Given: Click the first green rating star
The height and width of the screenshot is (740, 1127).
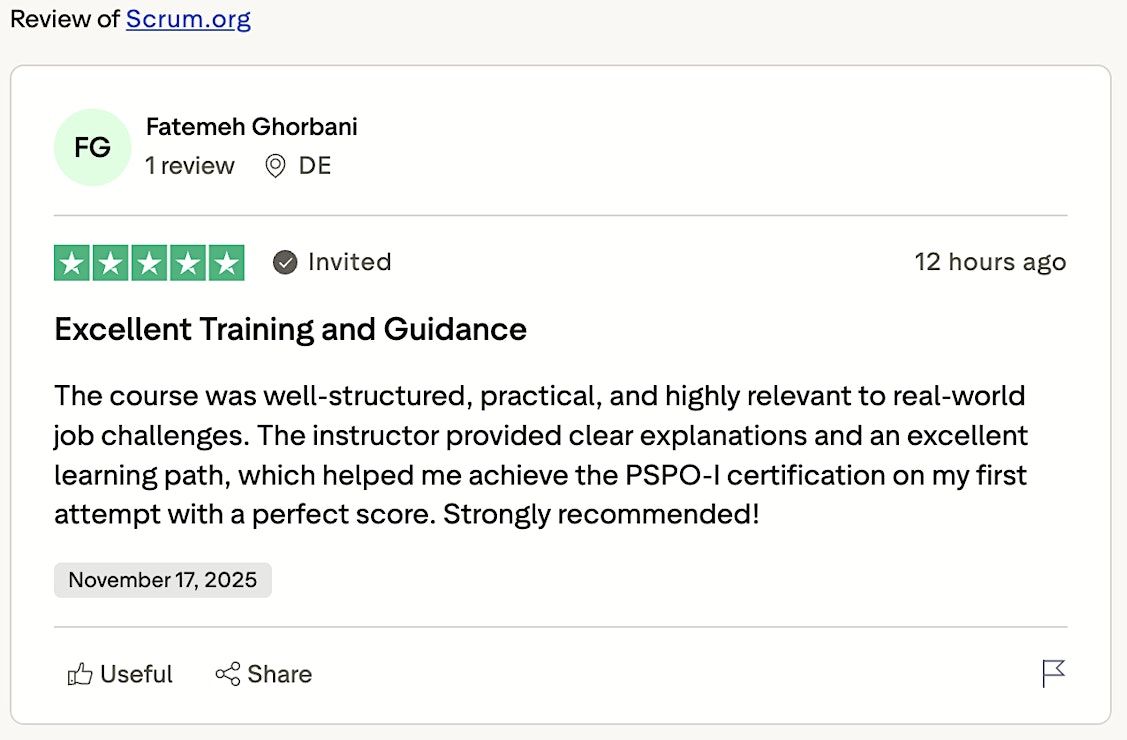Looking at the screenshot, I should 72,263.
